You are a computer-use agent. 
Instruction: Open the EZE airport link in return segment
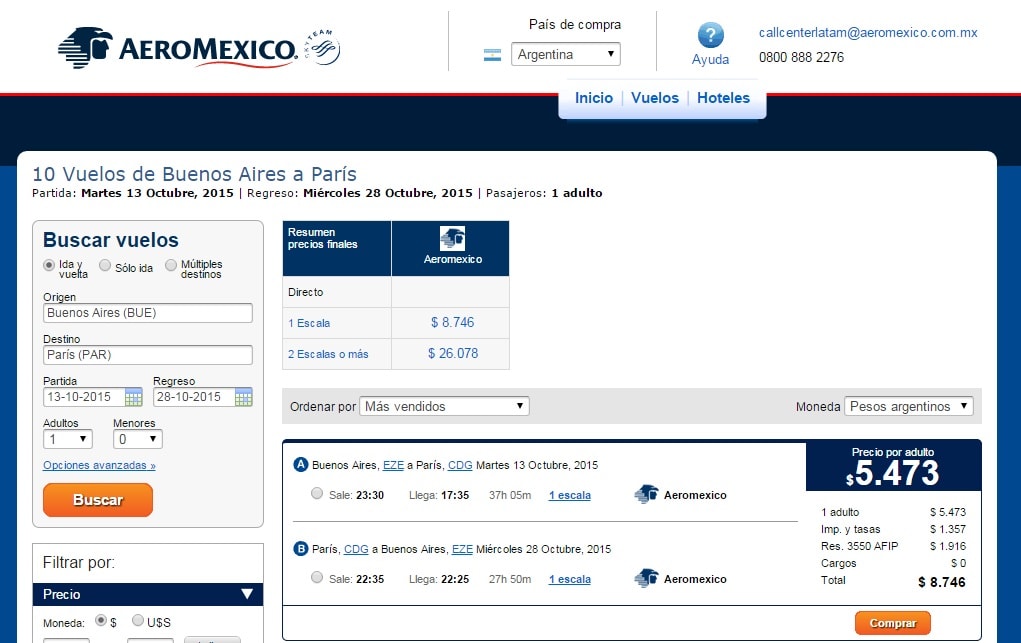pyautogui.click(x=462, y=549)
